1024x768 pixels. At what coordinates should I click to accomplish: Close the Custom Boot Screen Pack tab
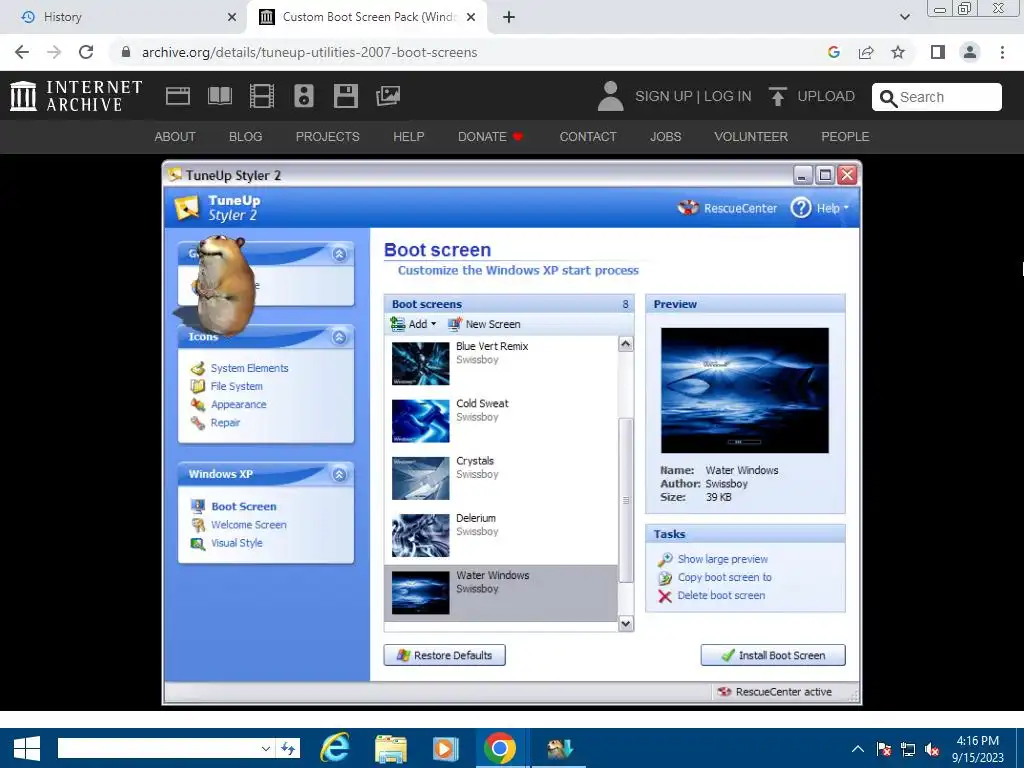click(x=471, y=17)
